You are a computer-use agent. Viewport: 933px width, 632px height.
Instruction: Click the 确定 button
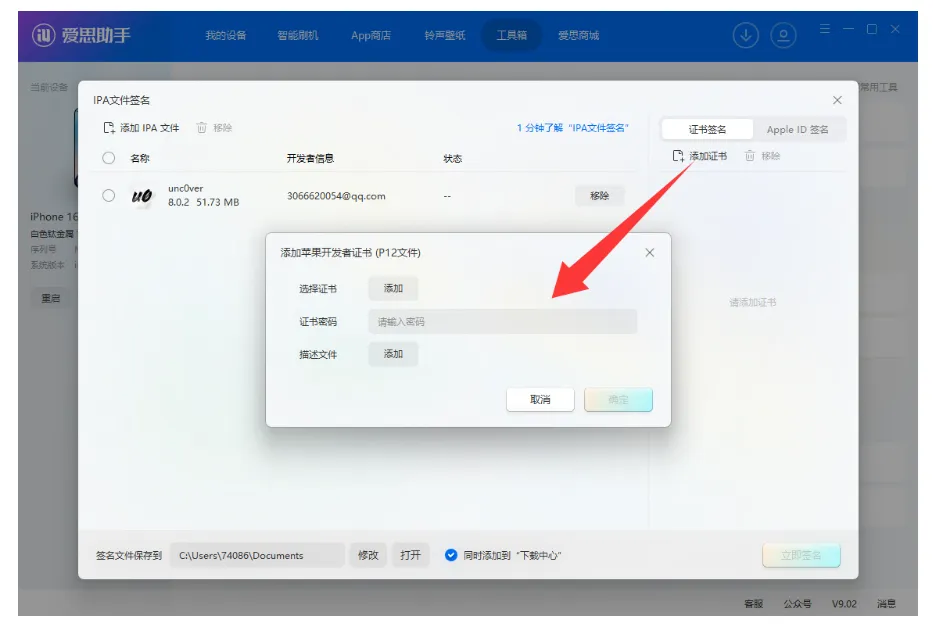(618, 400)
